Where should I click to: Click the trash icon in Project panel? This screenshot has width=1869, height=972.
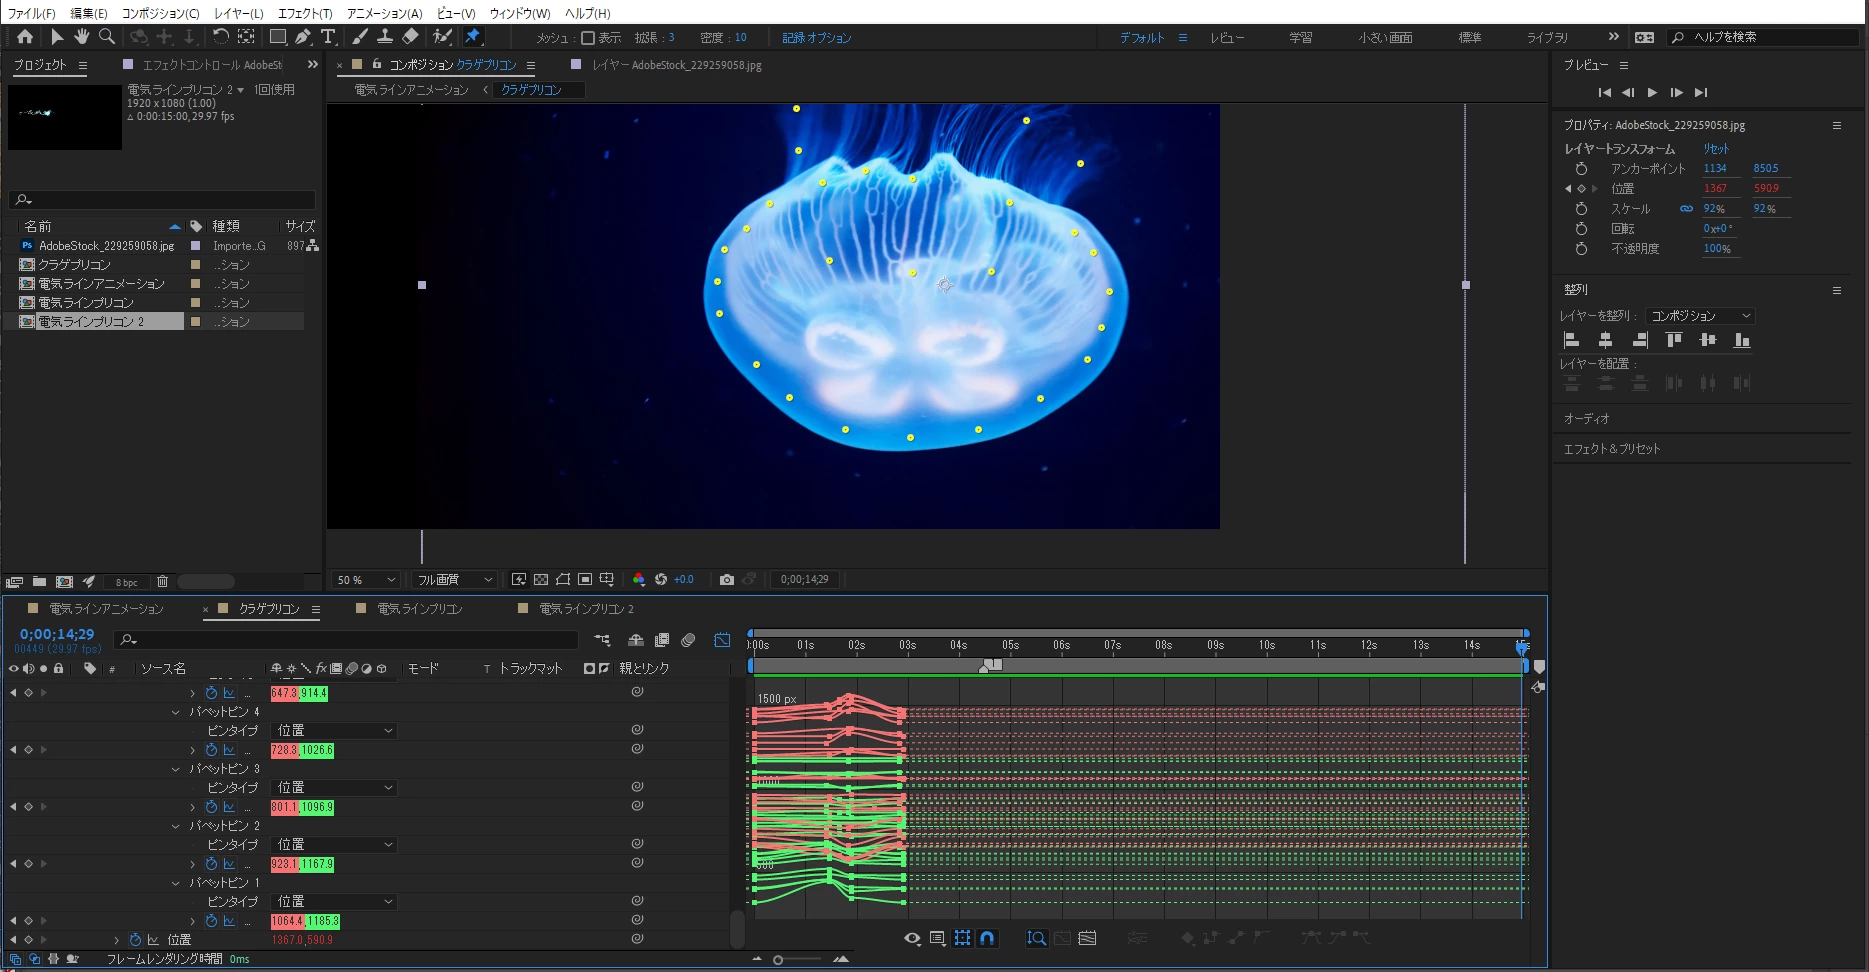pyautogui.click(x=162, y=582)
